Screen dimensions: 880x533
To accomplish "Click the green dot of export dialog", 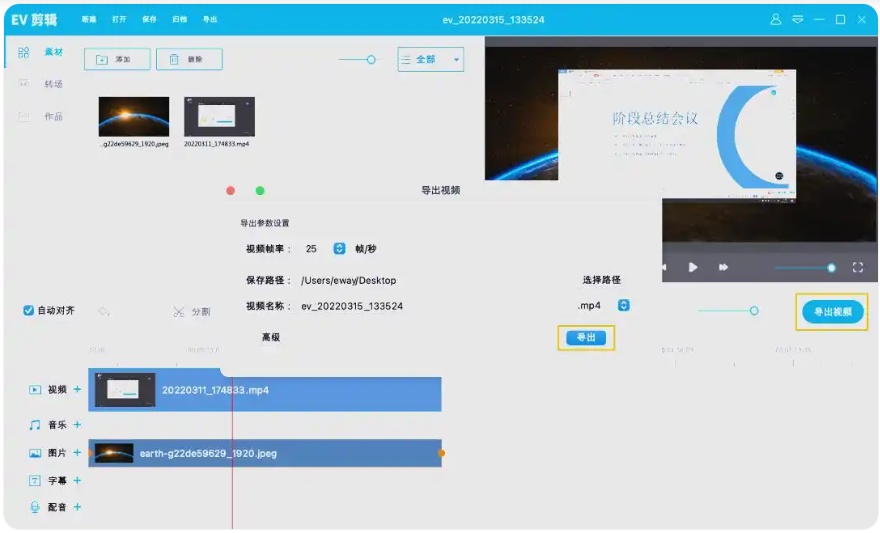I will [x=260, y=191].
